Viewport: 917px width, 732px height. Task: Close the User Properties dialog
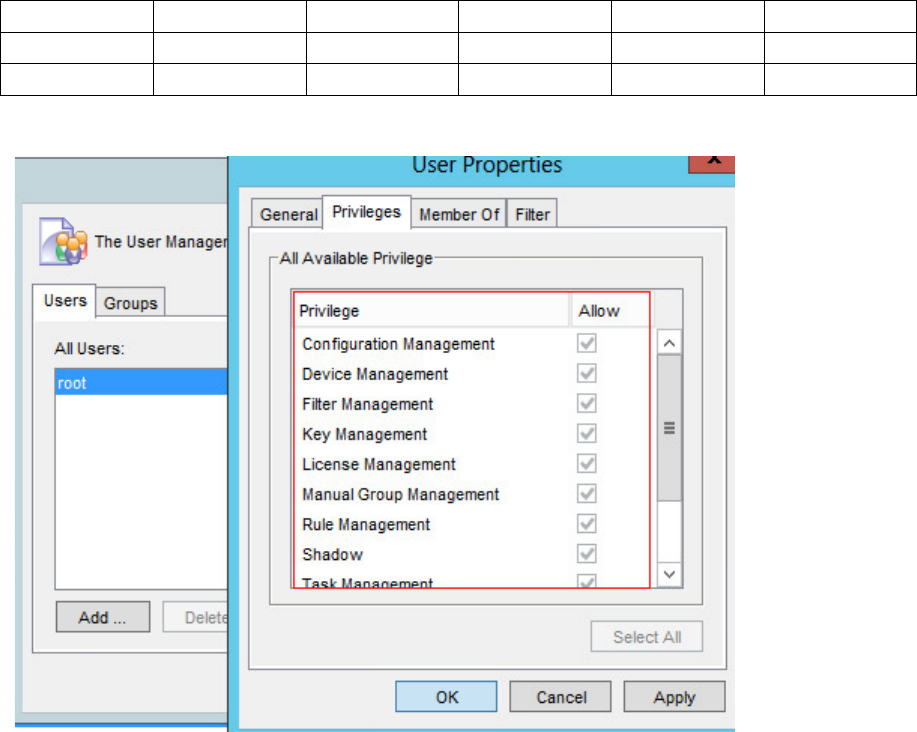click(x=712, y=164)
